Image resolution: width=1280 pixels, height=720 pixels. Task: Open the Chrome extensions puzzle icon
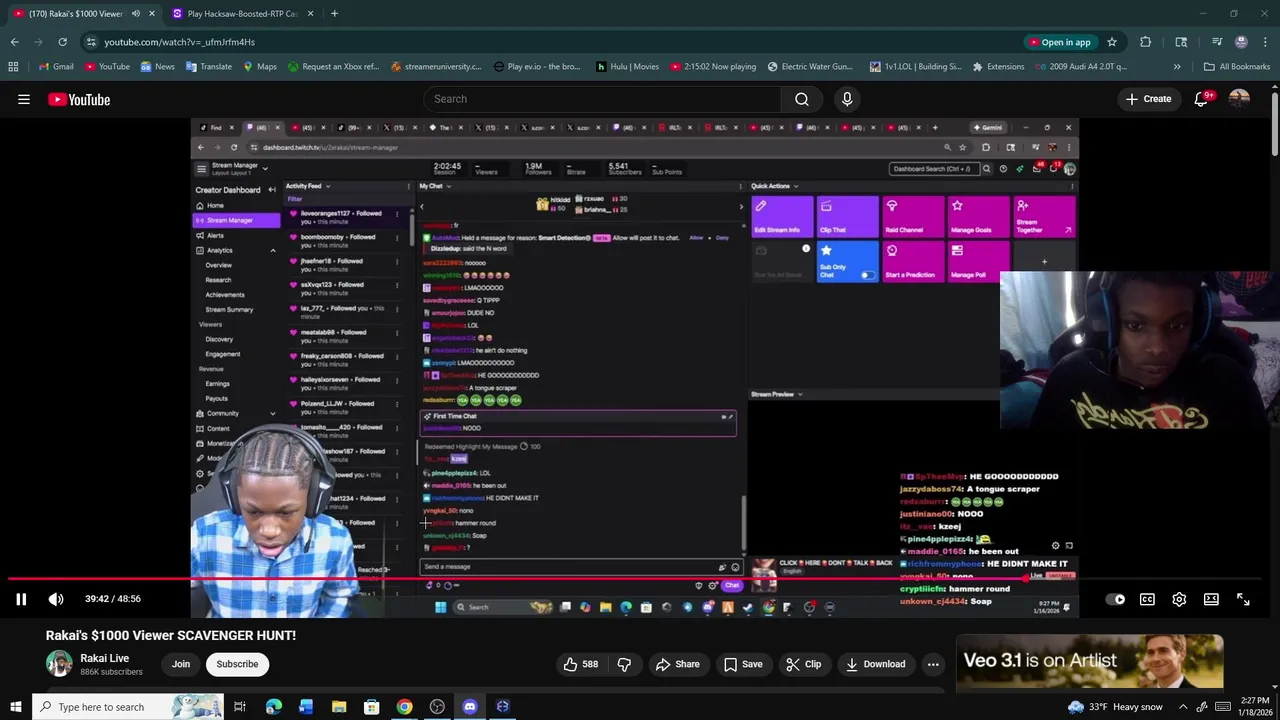pos(1145,42)
